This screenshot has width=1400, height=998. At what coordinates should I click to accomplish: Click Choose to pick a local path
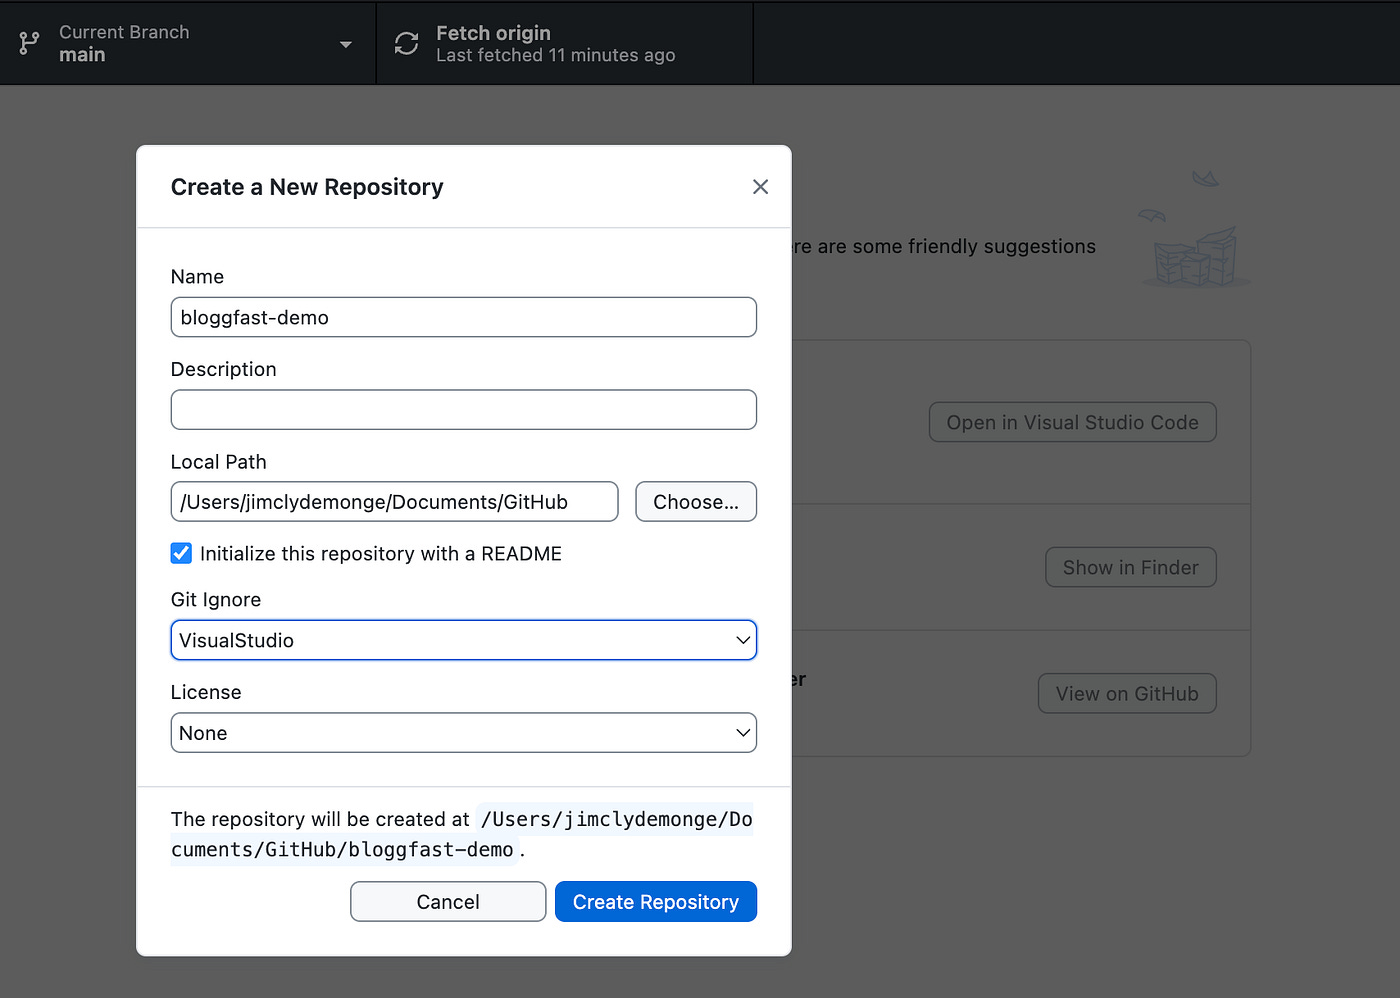pos(695,501)
